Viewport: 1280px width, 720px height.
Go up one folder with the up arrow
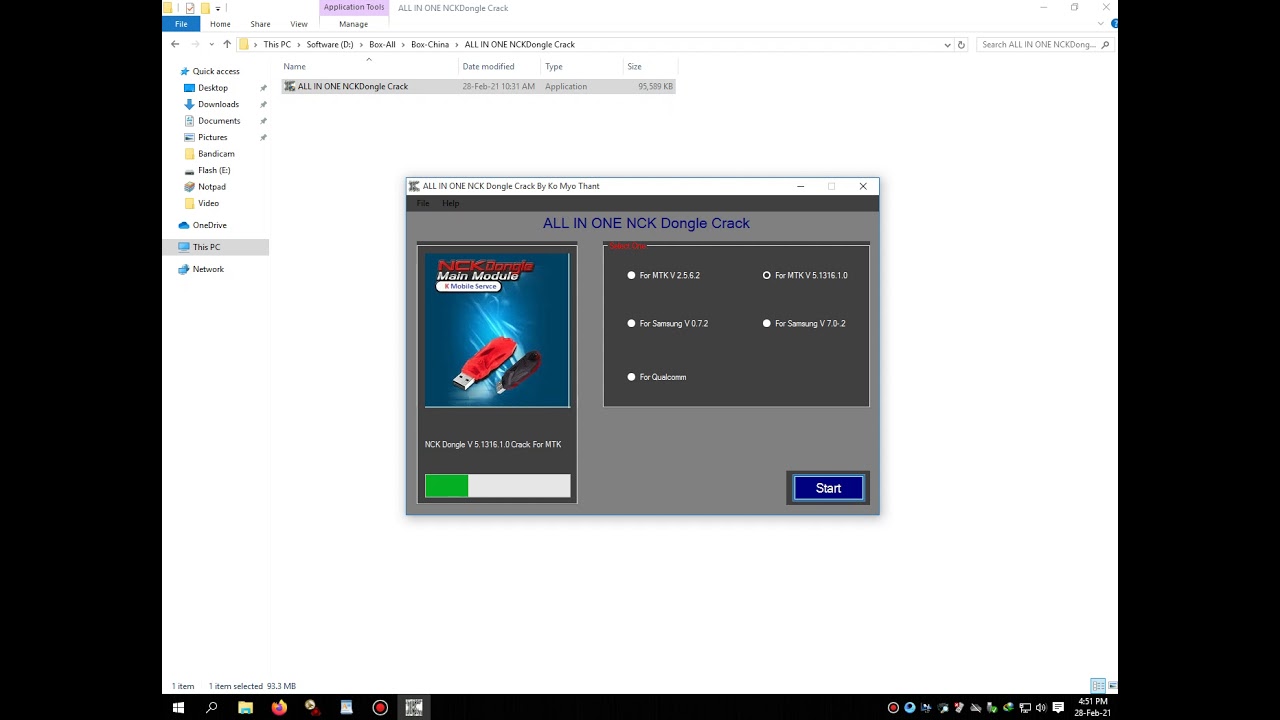[x=227, y=44]
